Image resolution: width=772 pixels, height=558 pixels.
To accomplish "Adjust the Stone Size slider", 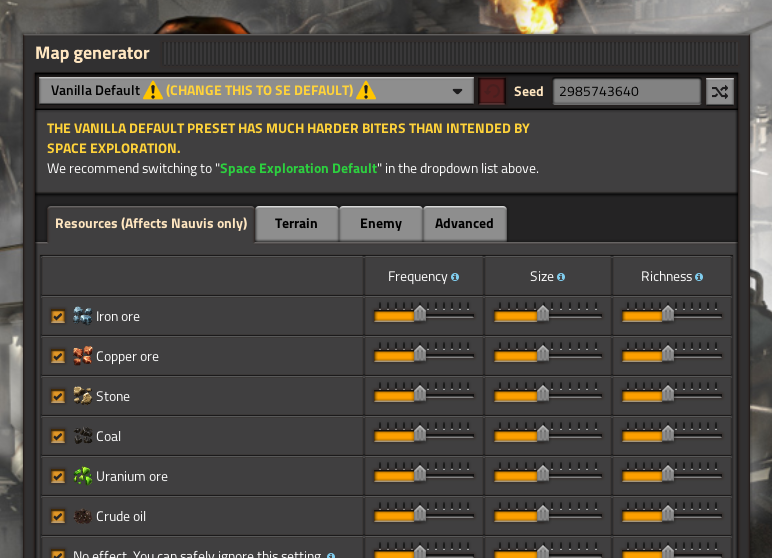I will [x=548, y=393].
